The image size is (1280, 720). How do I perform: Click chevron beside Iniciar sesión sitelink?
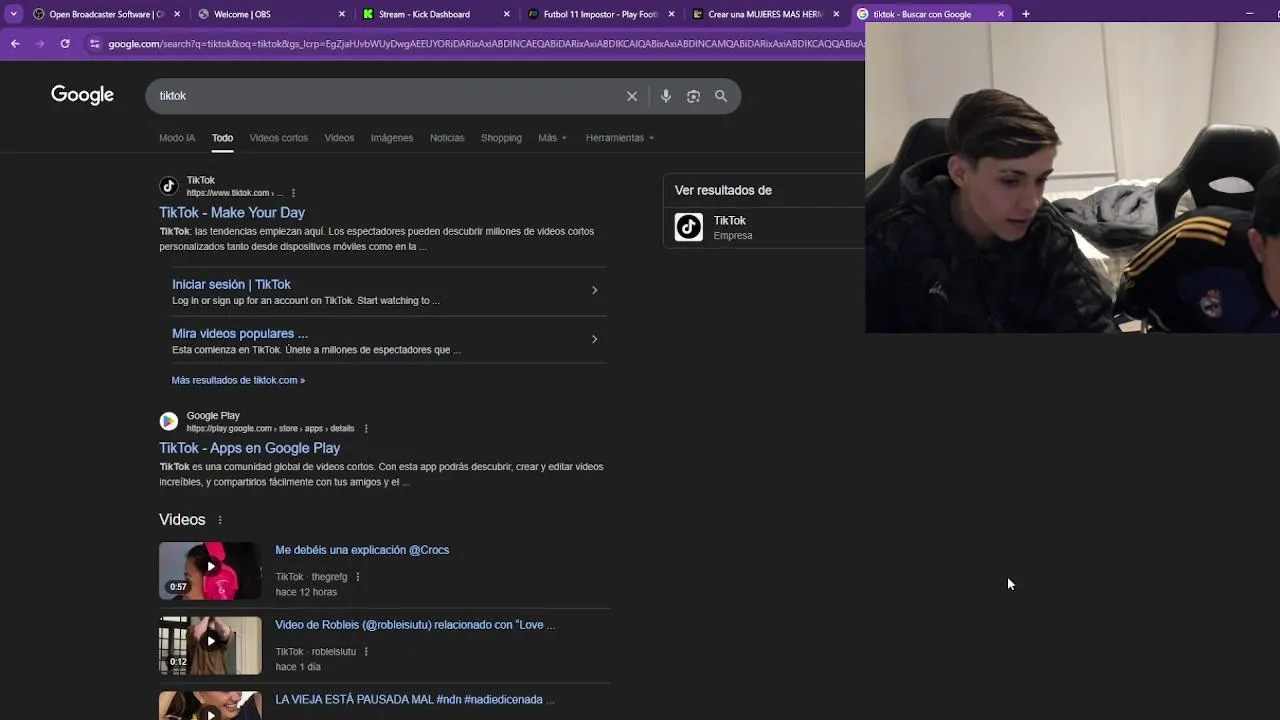pos(594,290)
